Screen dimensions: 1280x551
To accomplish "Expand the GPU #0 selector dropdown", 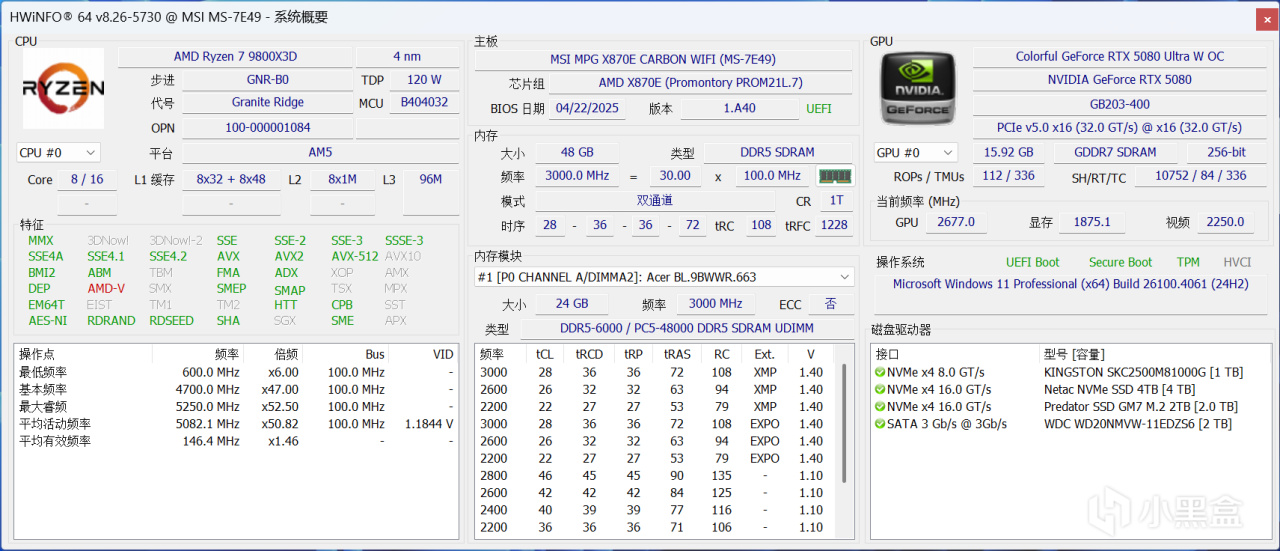I will click(915, 153).
